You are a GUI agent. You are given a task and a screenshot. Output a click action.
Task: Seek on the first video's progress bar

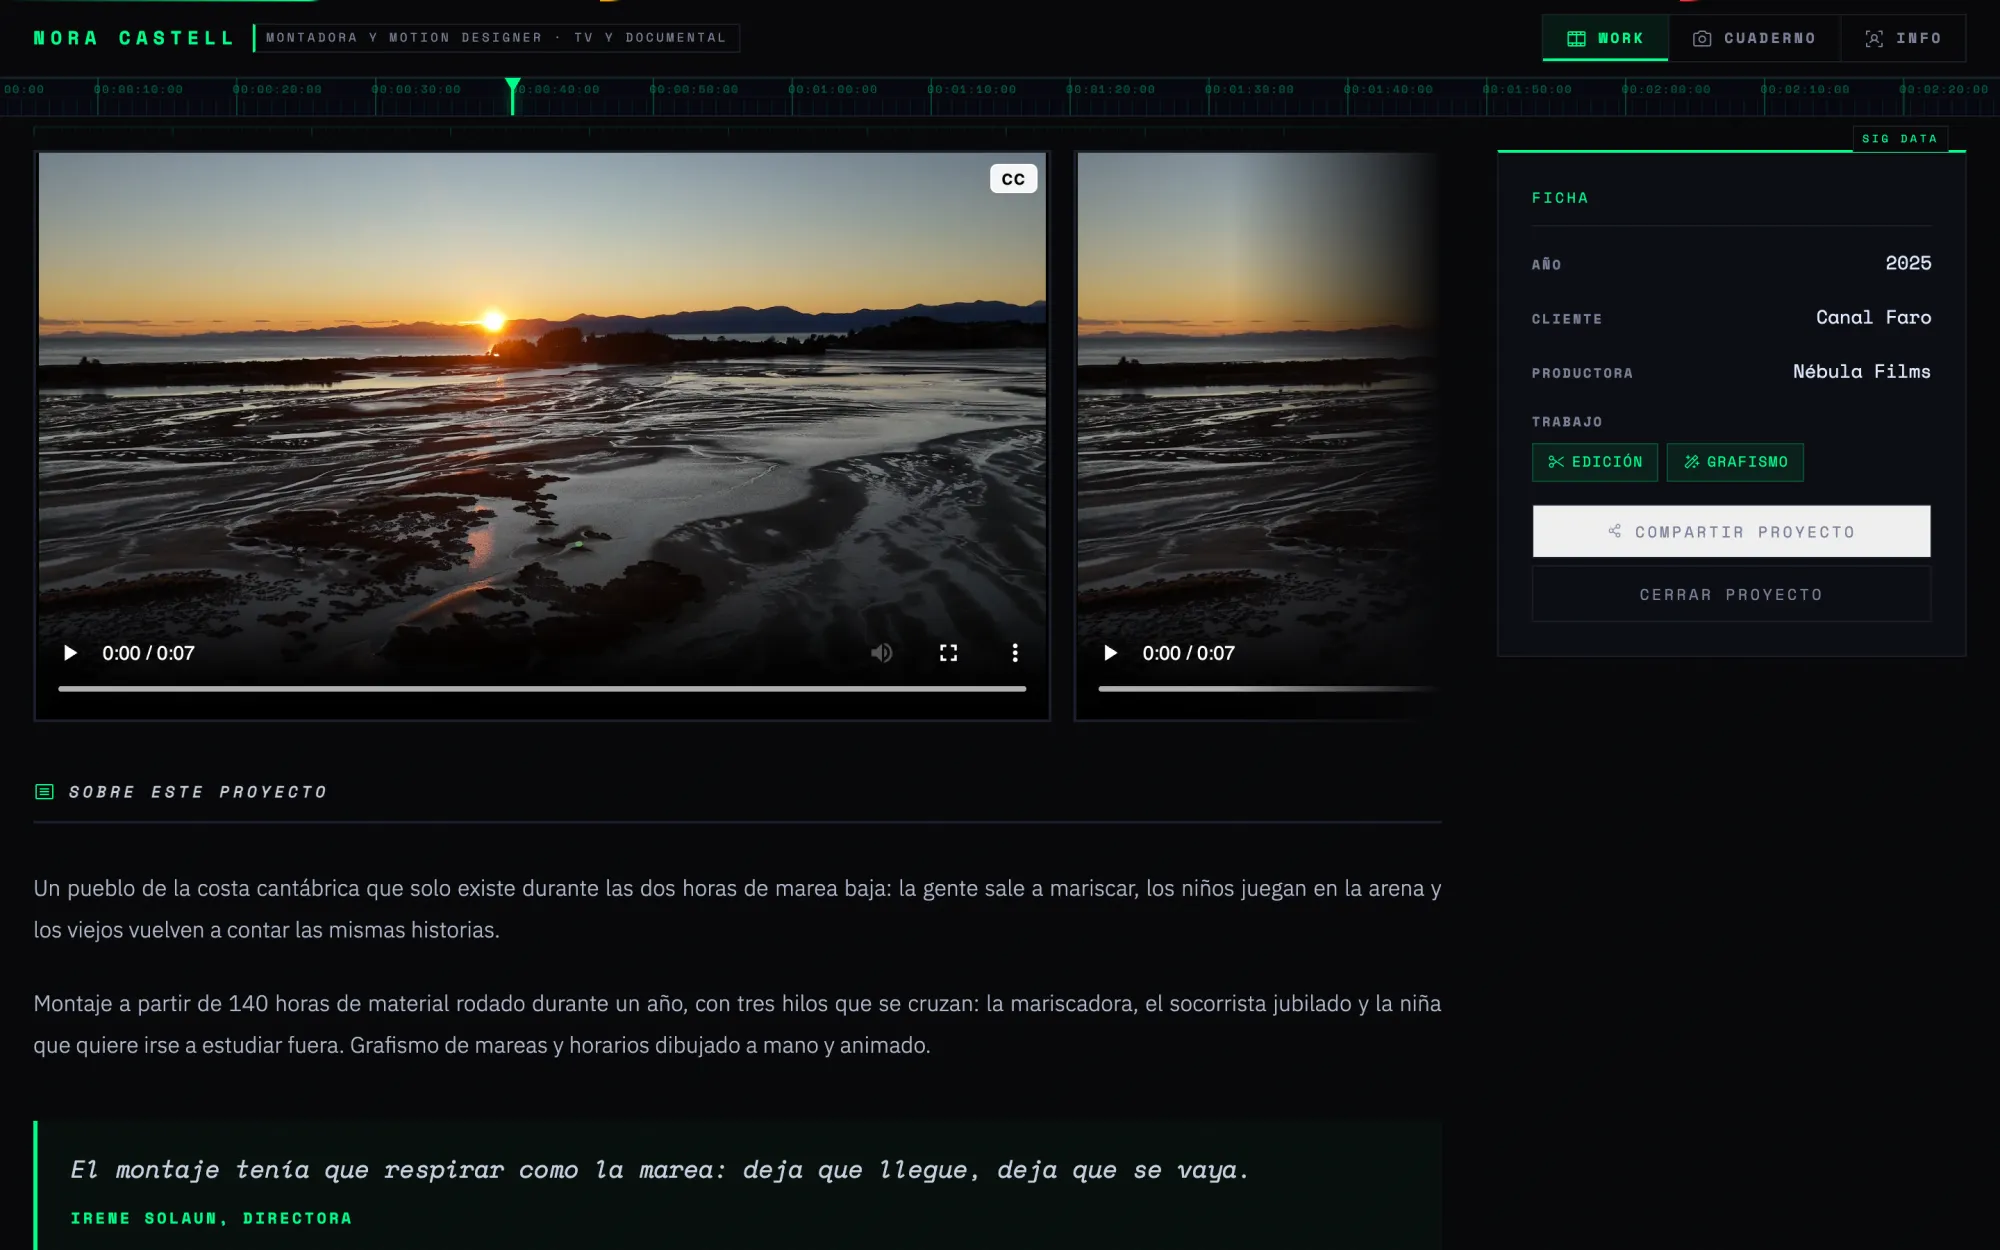(x=542, y=688)
